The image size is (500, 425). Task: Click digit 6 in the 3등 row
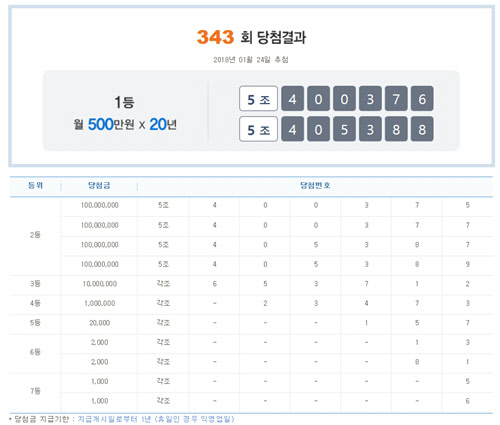[215, 284]
